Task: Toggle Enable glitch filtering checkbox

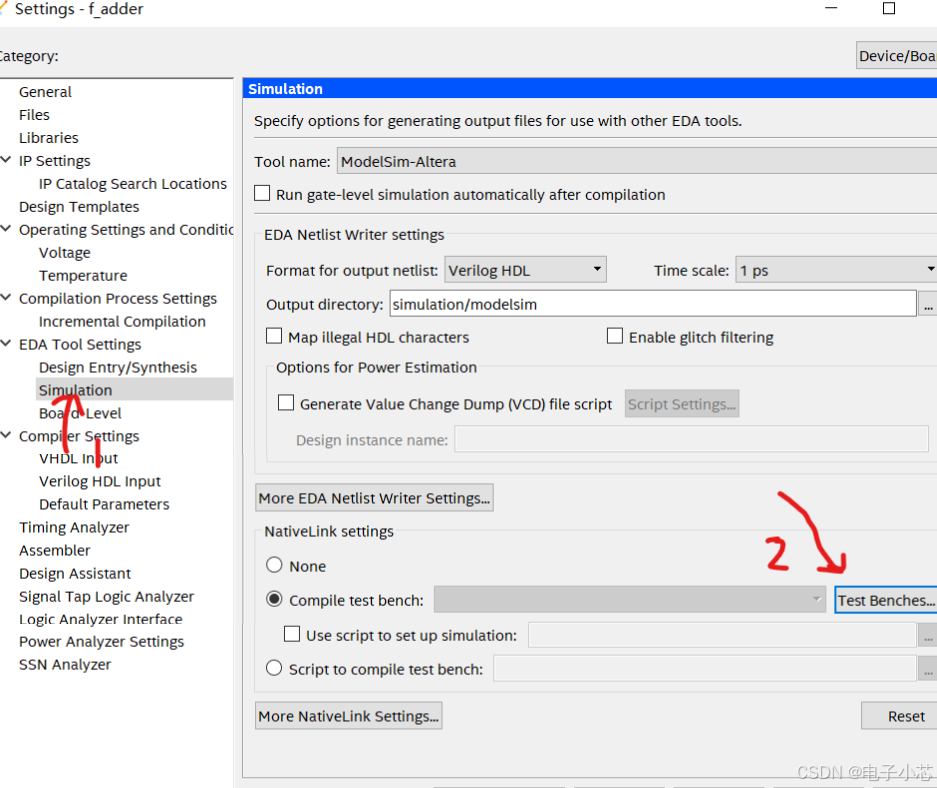Action: coord(615,337)
